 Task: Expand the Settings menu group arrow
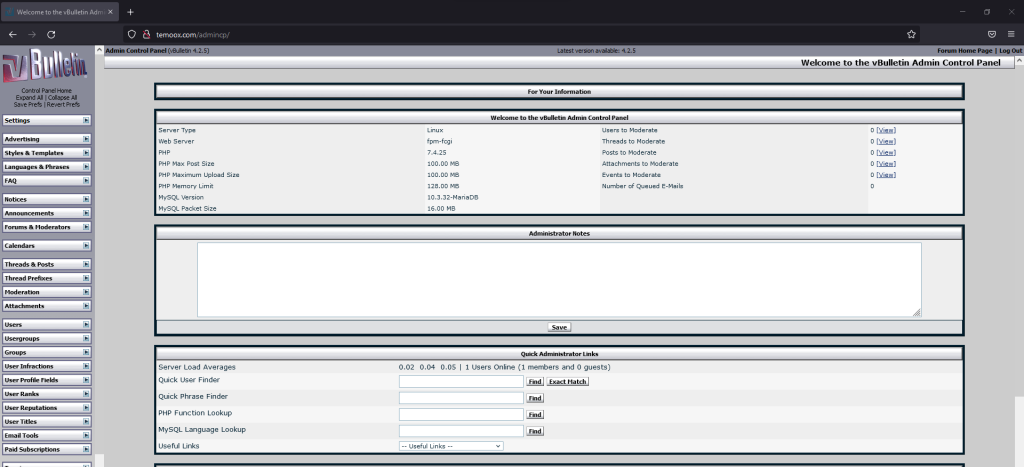pyautogui.click(x=87, y=120)
